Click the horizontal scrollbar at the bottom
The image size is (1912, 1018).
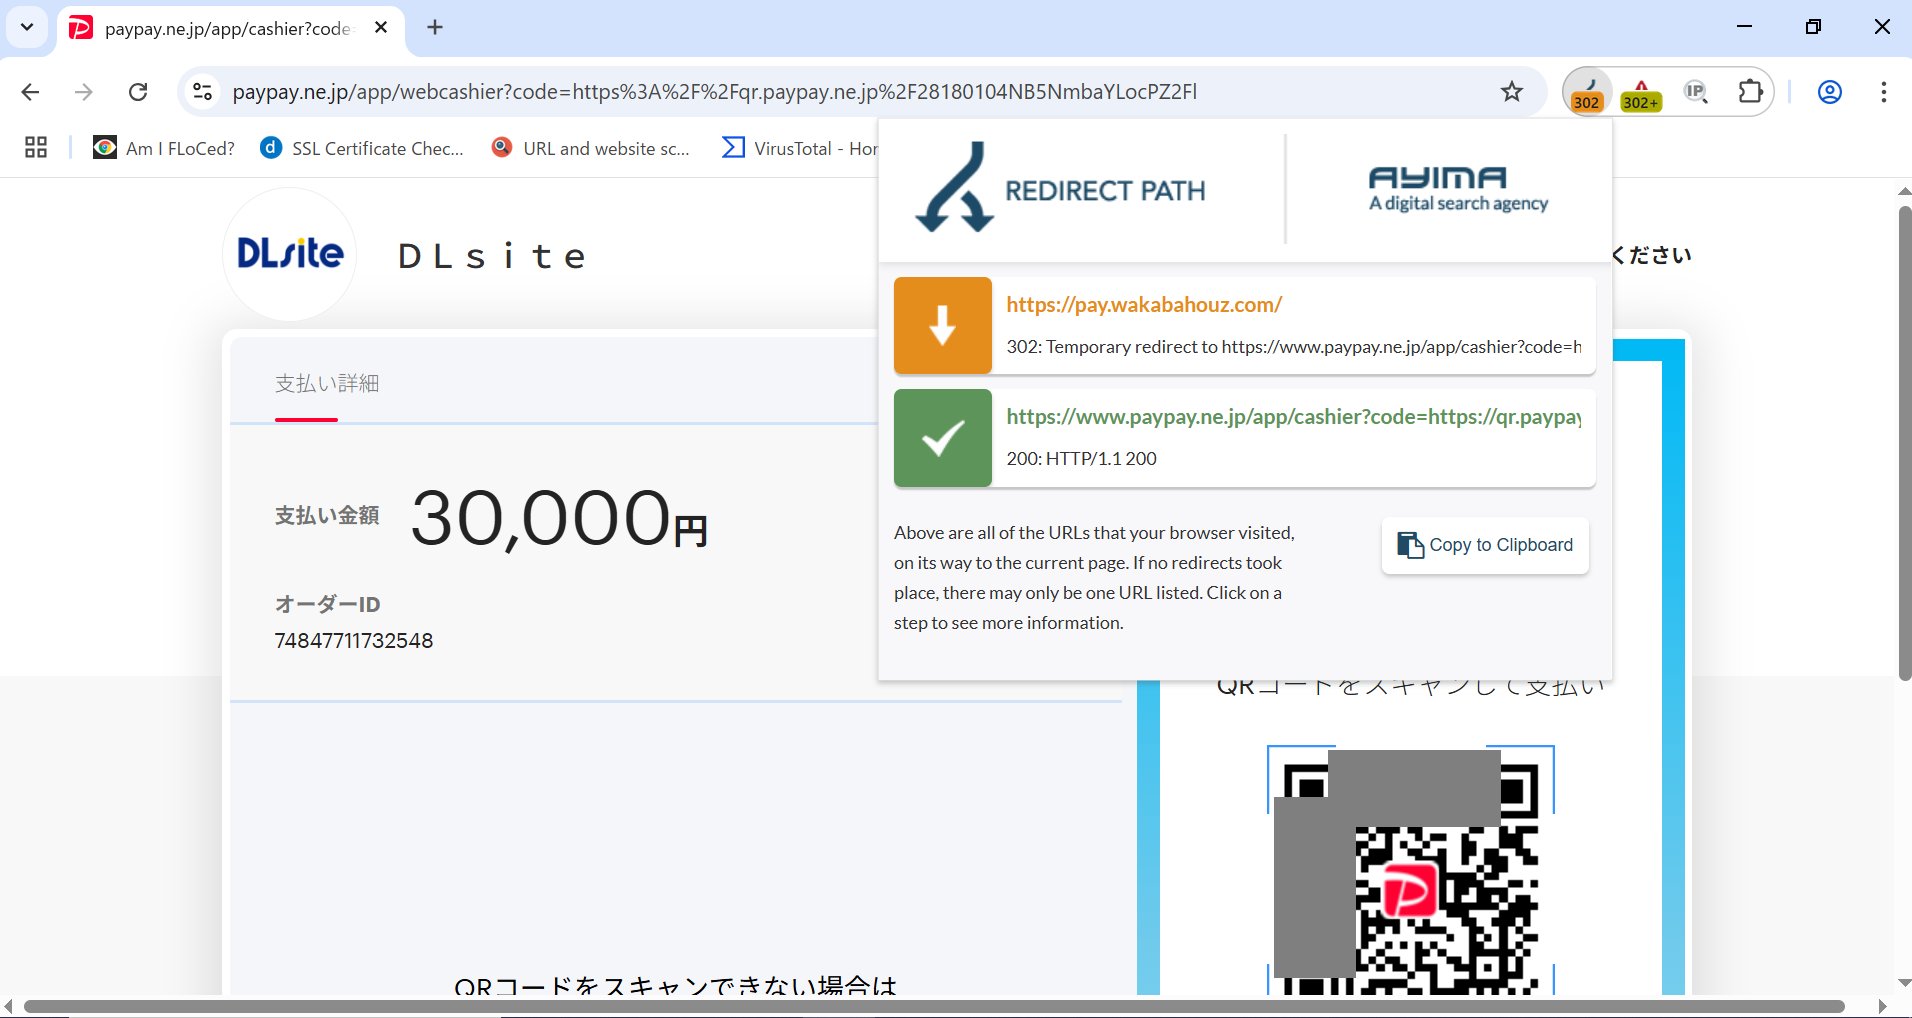pos(934,1006)
